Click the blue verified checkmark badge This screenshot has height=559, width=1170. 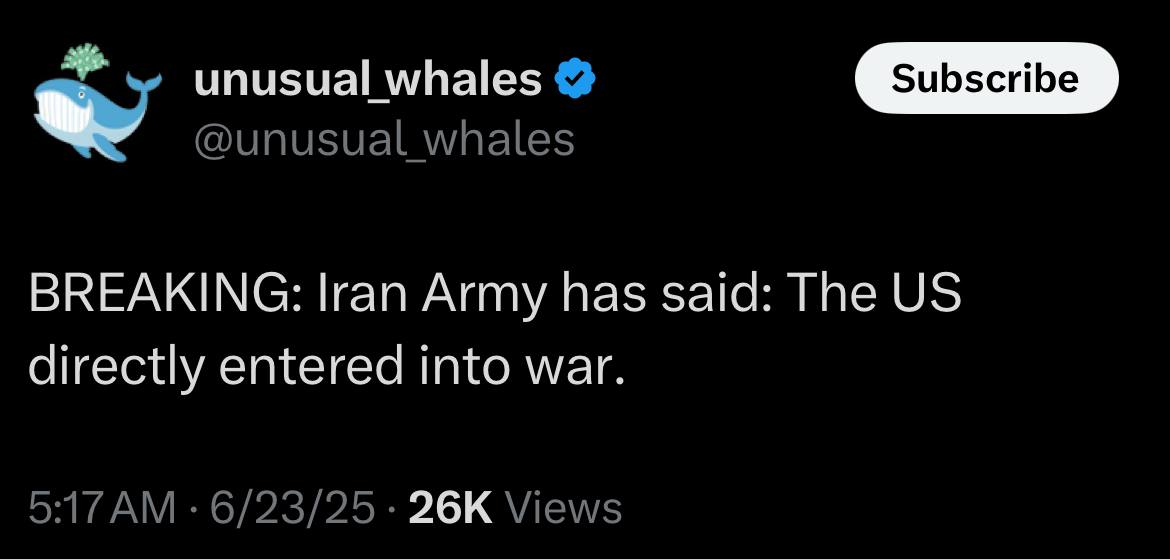pyautogui.click(x=575, y=80)
